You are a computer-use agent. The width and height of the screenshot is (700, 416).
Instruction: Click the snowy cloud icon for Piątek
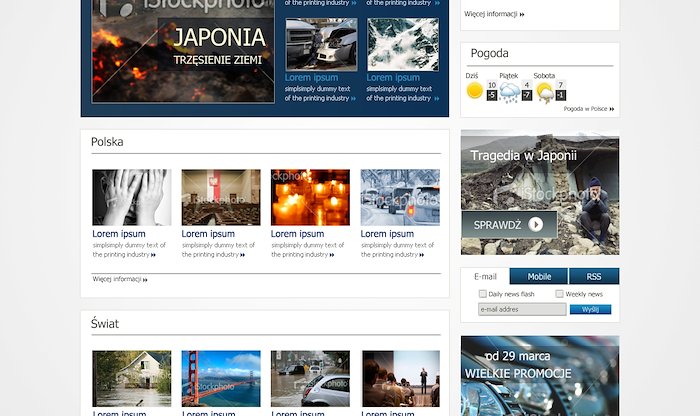click(x=509, y=93)
